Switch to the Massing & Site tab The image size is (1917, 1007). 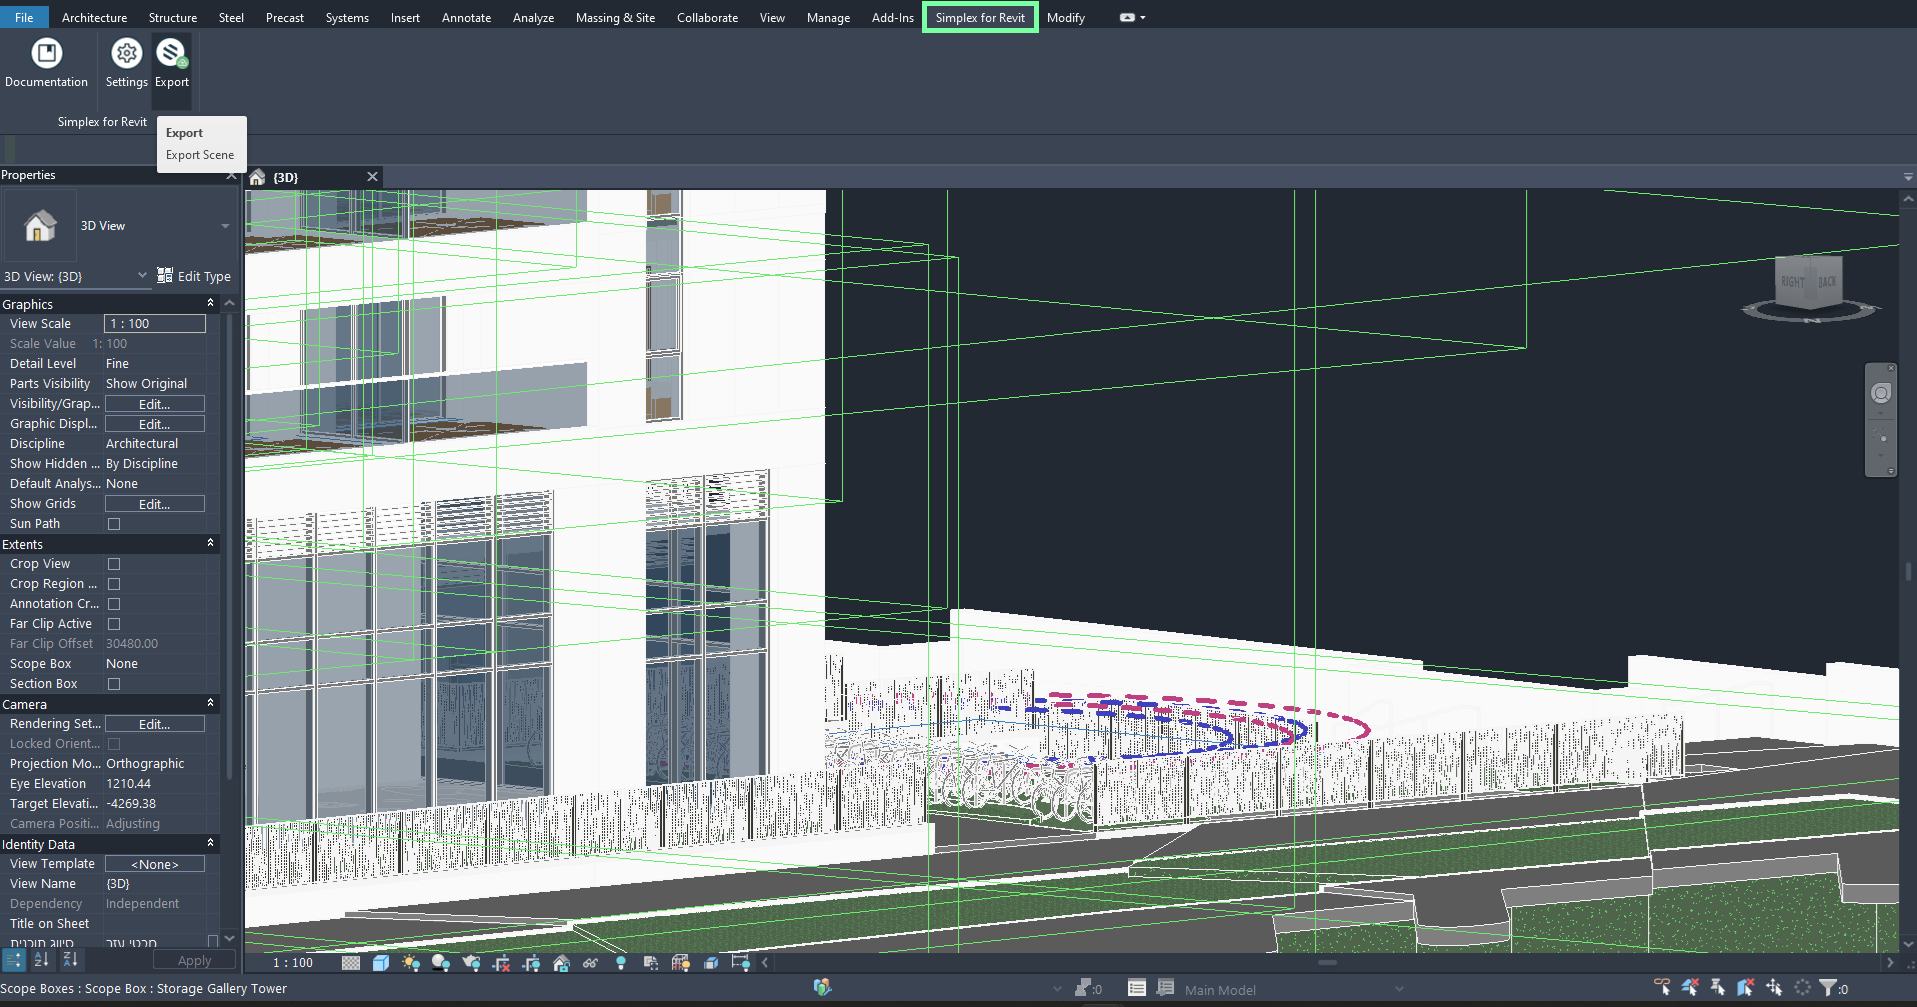[615, 18]
